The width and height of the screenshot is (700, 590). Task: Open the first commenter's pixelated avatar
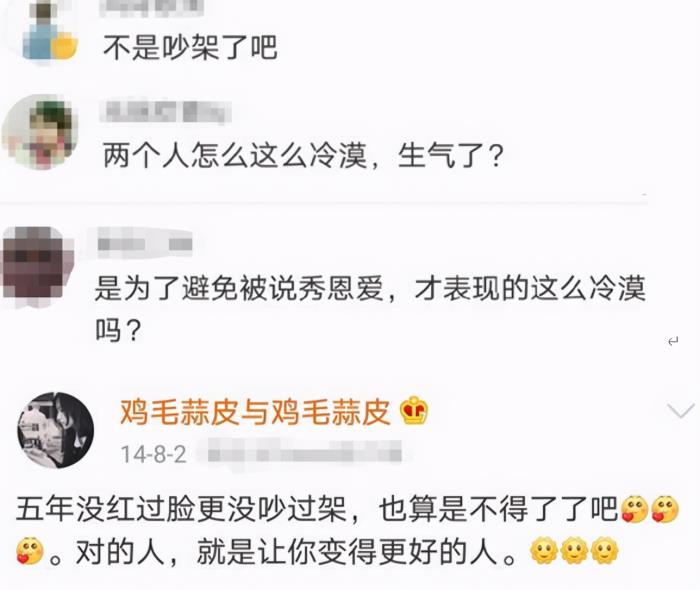click(49, 30)
